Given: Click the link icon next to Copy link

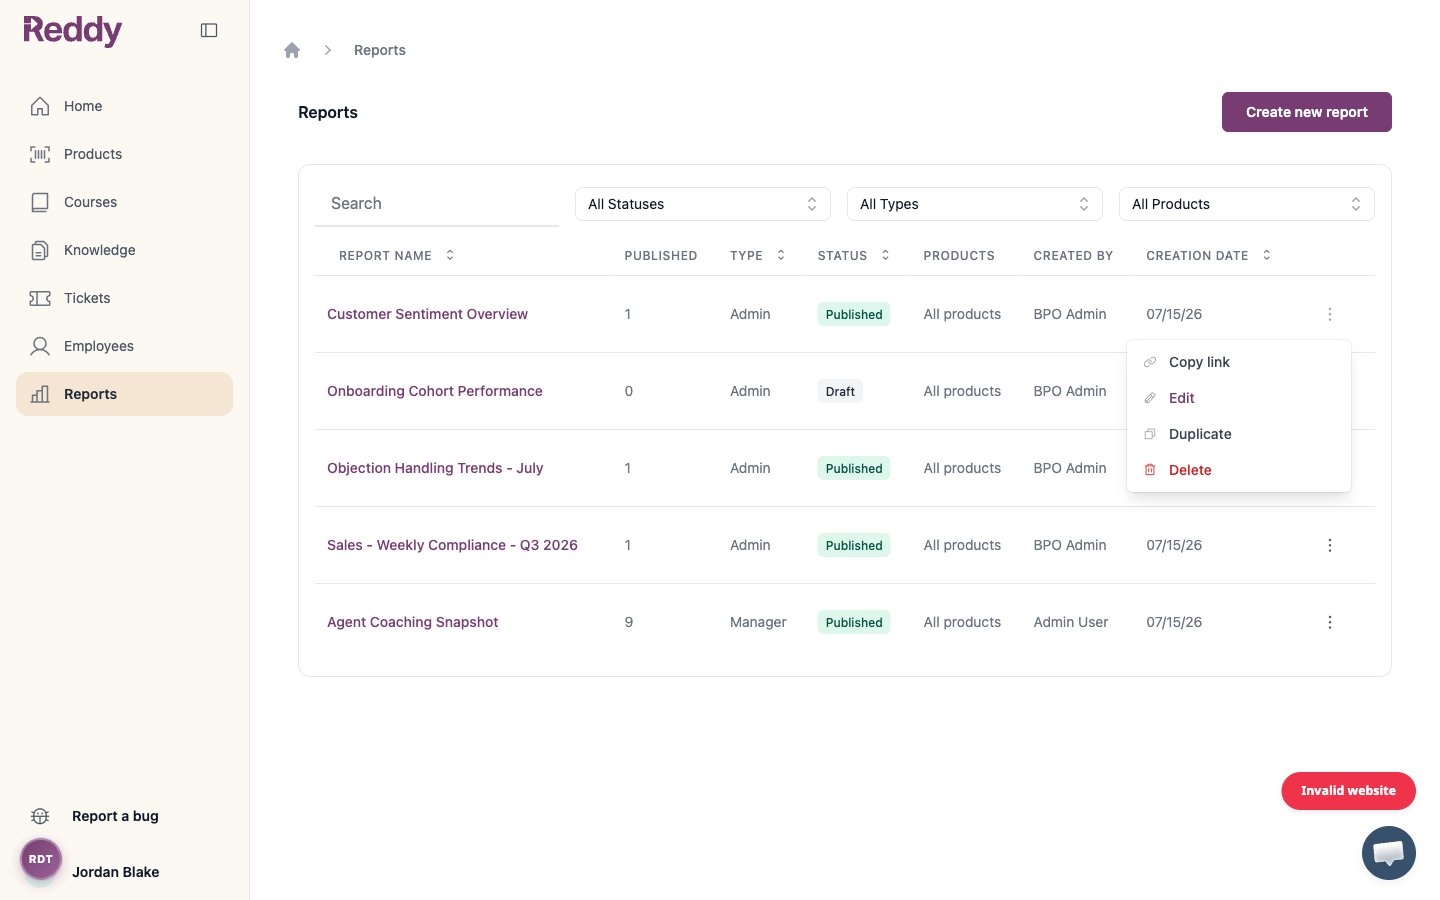Looking at the screenshot, I should pos(1150,362).
